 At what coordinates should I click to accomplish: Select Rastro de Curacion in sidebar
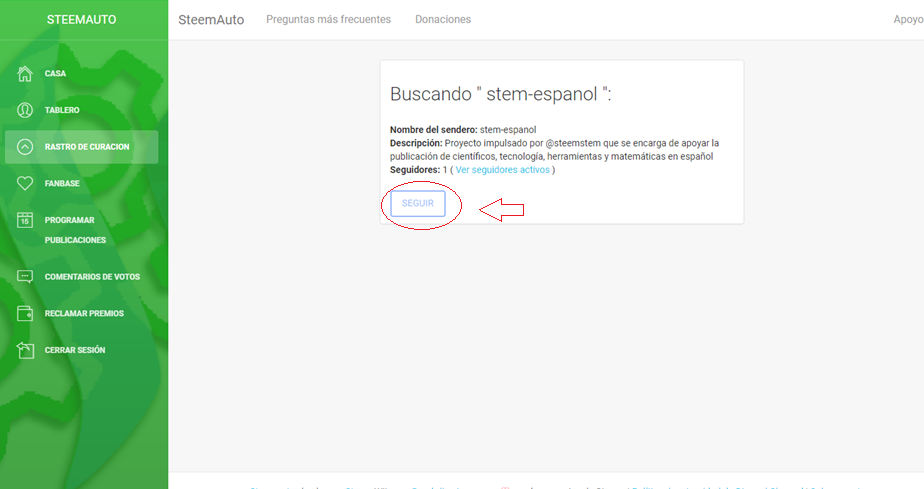[81, 147]
